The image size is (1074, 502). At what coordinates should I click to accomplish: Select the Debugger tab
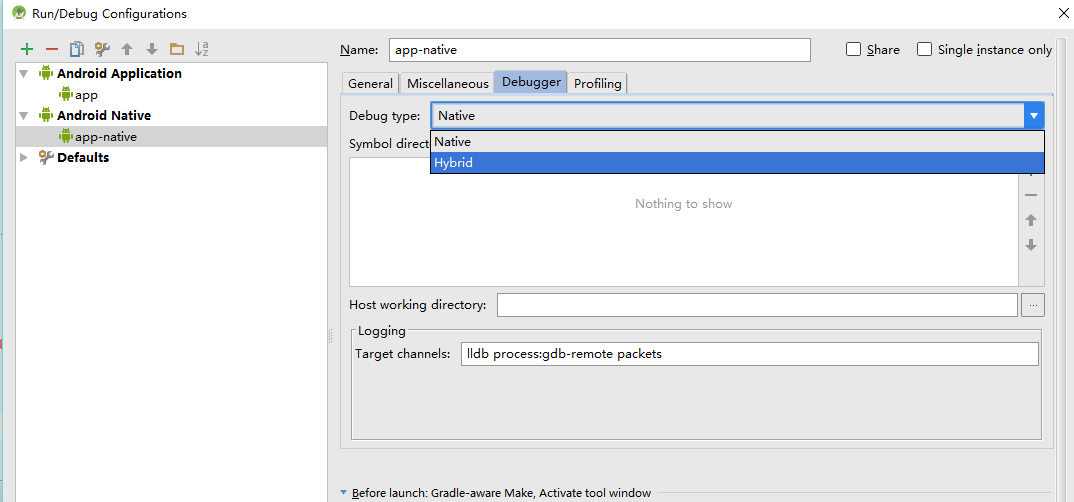click(532, 82)
